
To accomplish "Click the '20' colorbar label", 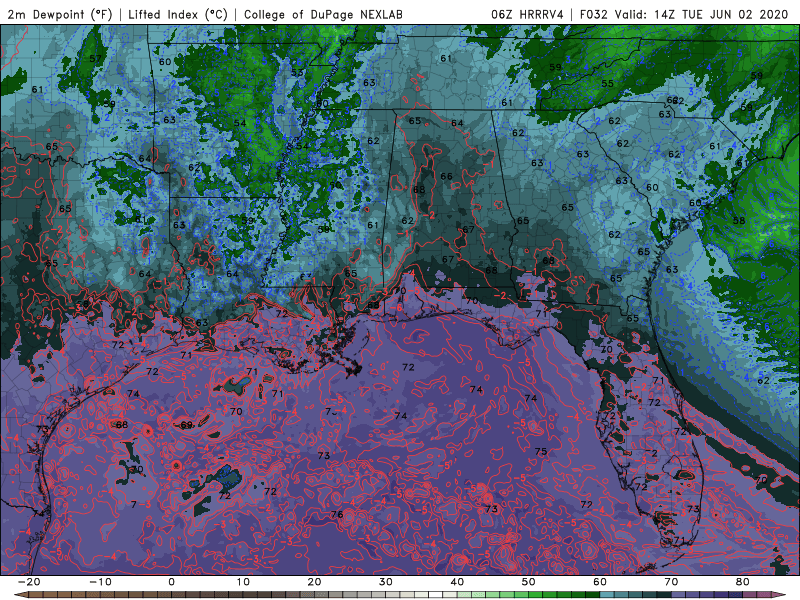I will tap(314, 582).
